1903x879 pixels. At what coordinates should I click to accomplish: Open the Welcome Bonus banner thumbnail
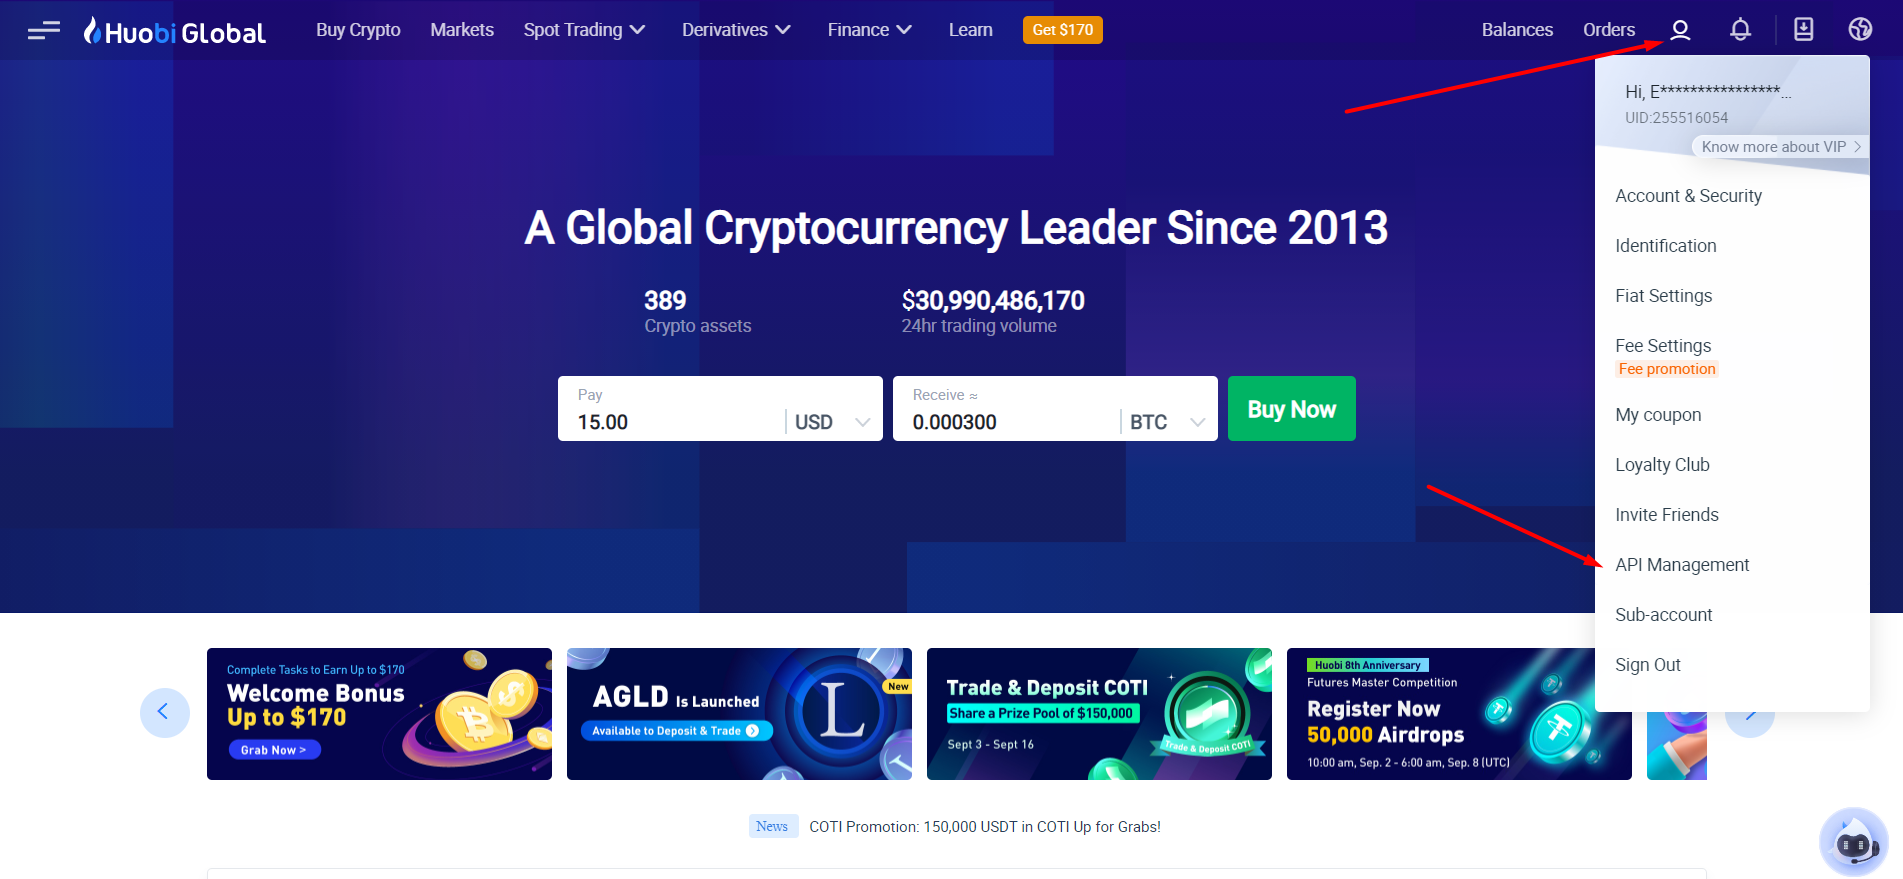[x=379, y=714]
